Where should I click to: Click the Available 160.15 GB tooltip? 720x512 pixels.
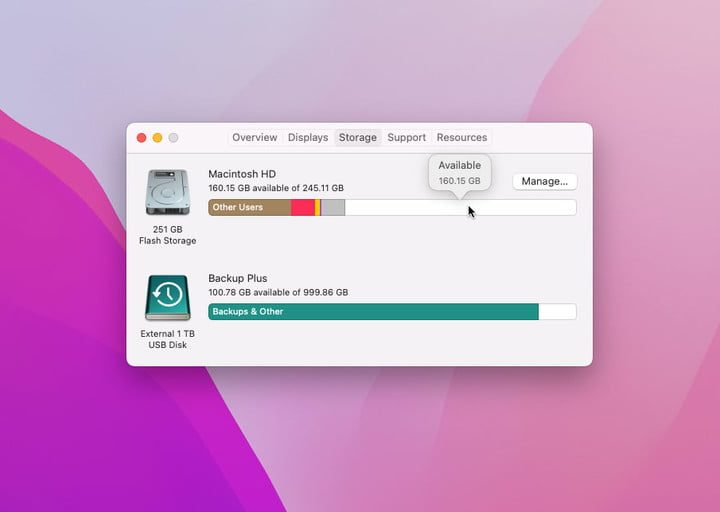(x=460, y=173)
